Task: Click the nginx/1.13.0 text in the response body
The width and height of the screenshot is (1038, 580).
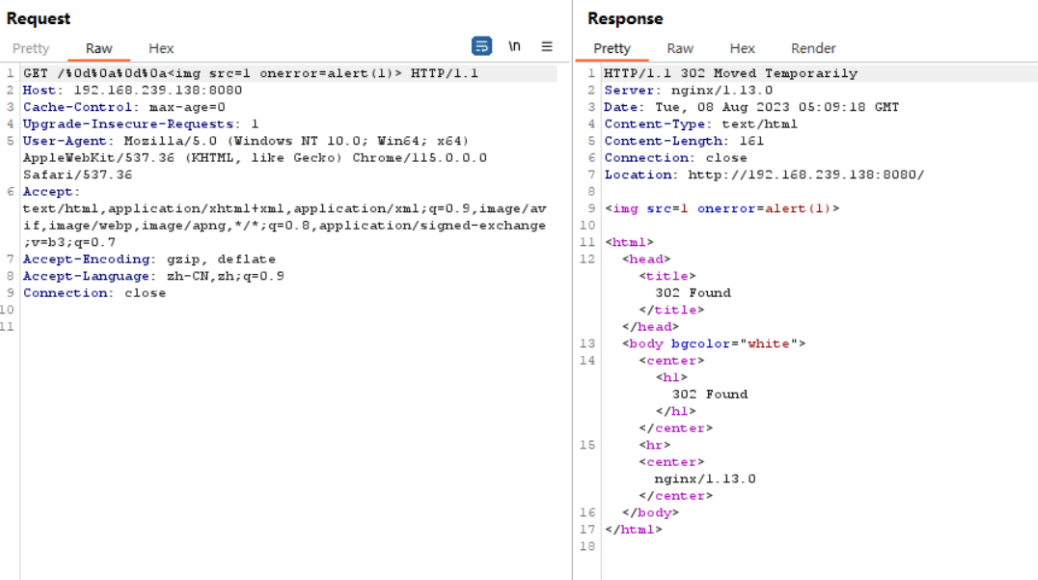Action: point(705,479)
